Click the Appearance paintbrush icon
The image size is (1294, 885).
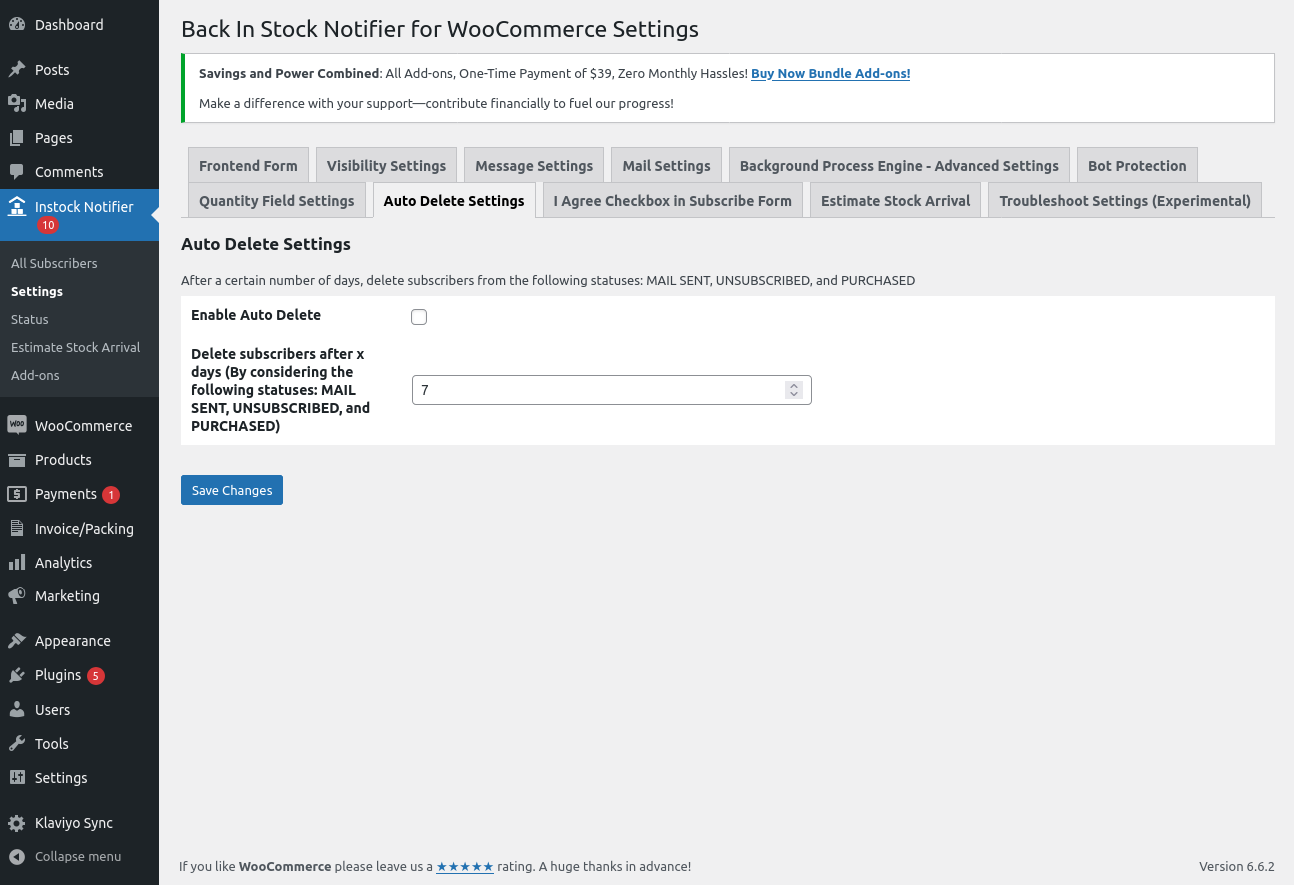click(x=17, y=641)
